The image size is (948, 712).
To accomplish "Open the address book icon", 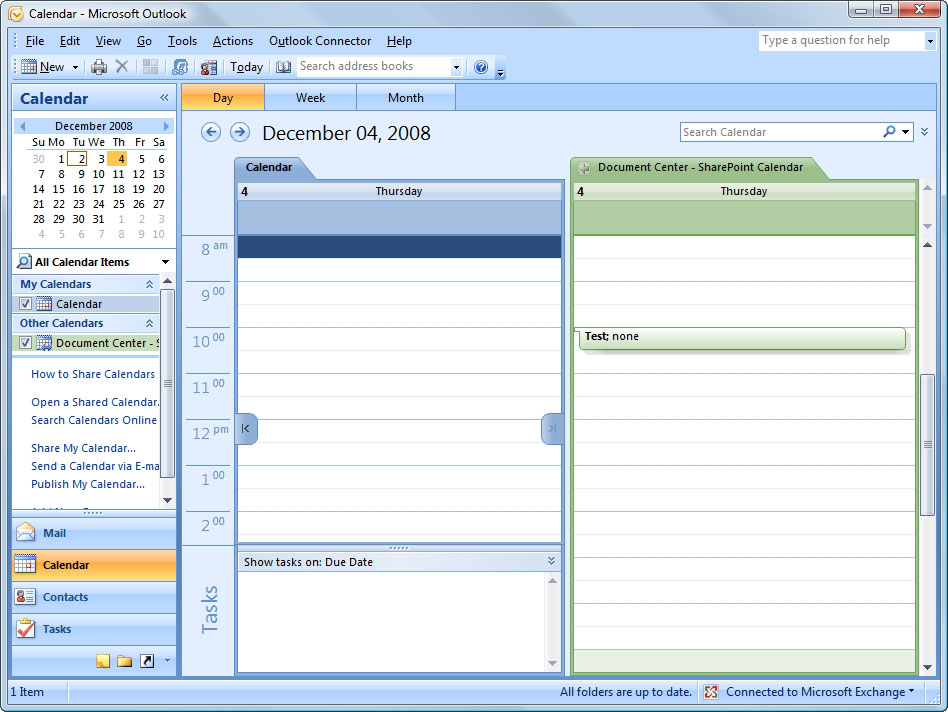I will (x=284, y=67).
